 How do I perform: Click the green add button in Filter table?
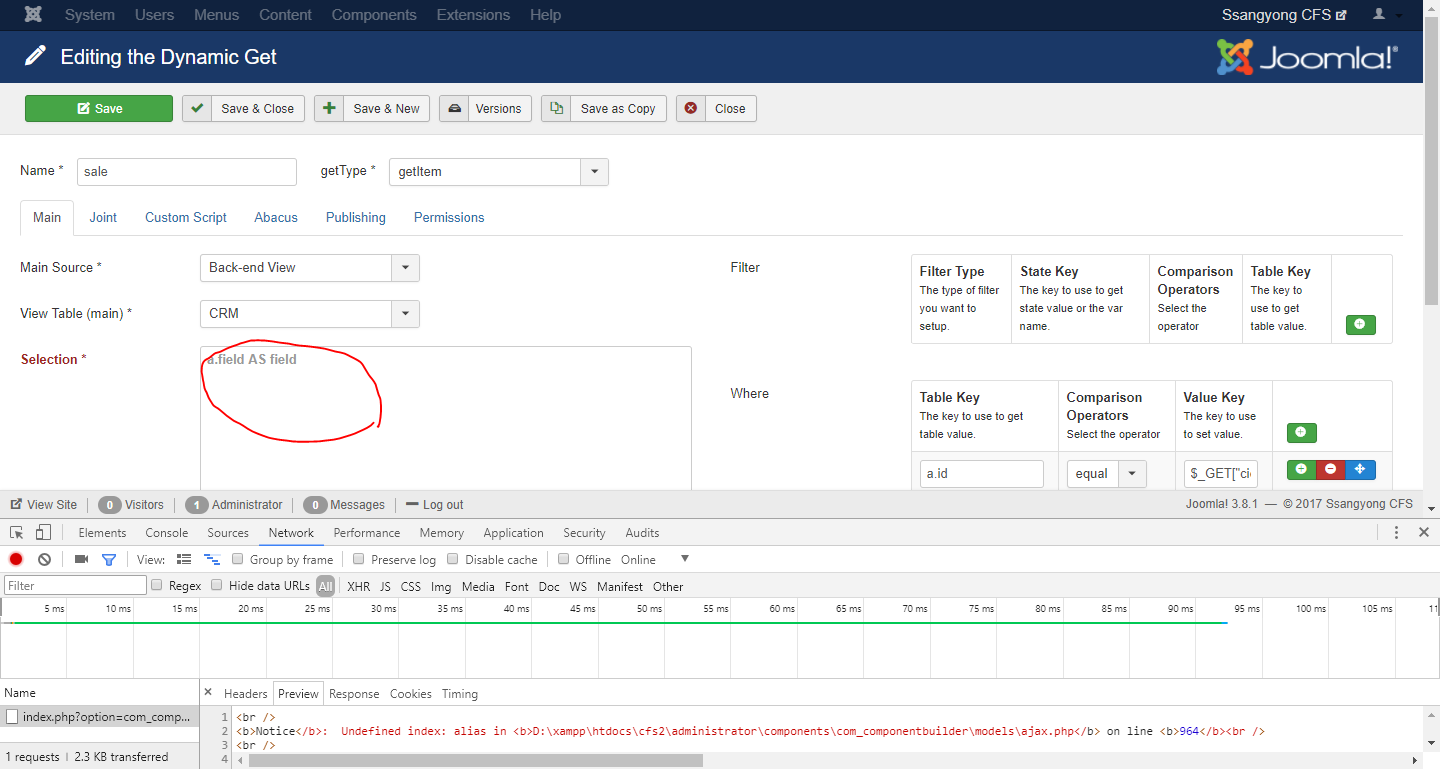click(1360, 325)
